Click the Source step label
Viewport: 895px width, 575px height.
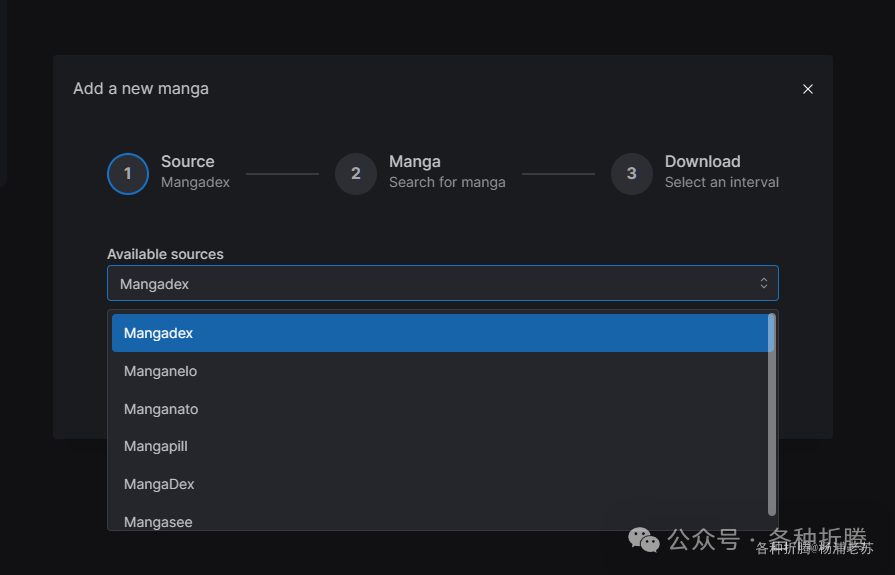188,162
